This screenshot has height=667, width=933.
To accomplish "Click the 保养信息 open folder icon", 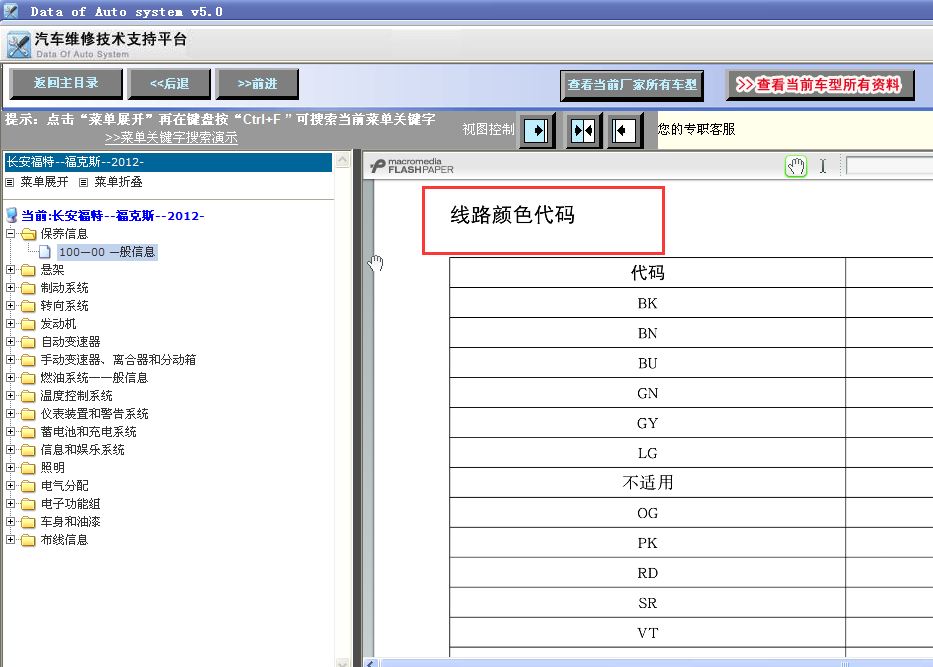I will tap(28, 234).
